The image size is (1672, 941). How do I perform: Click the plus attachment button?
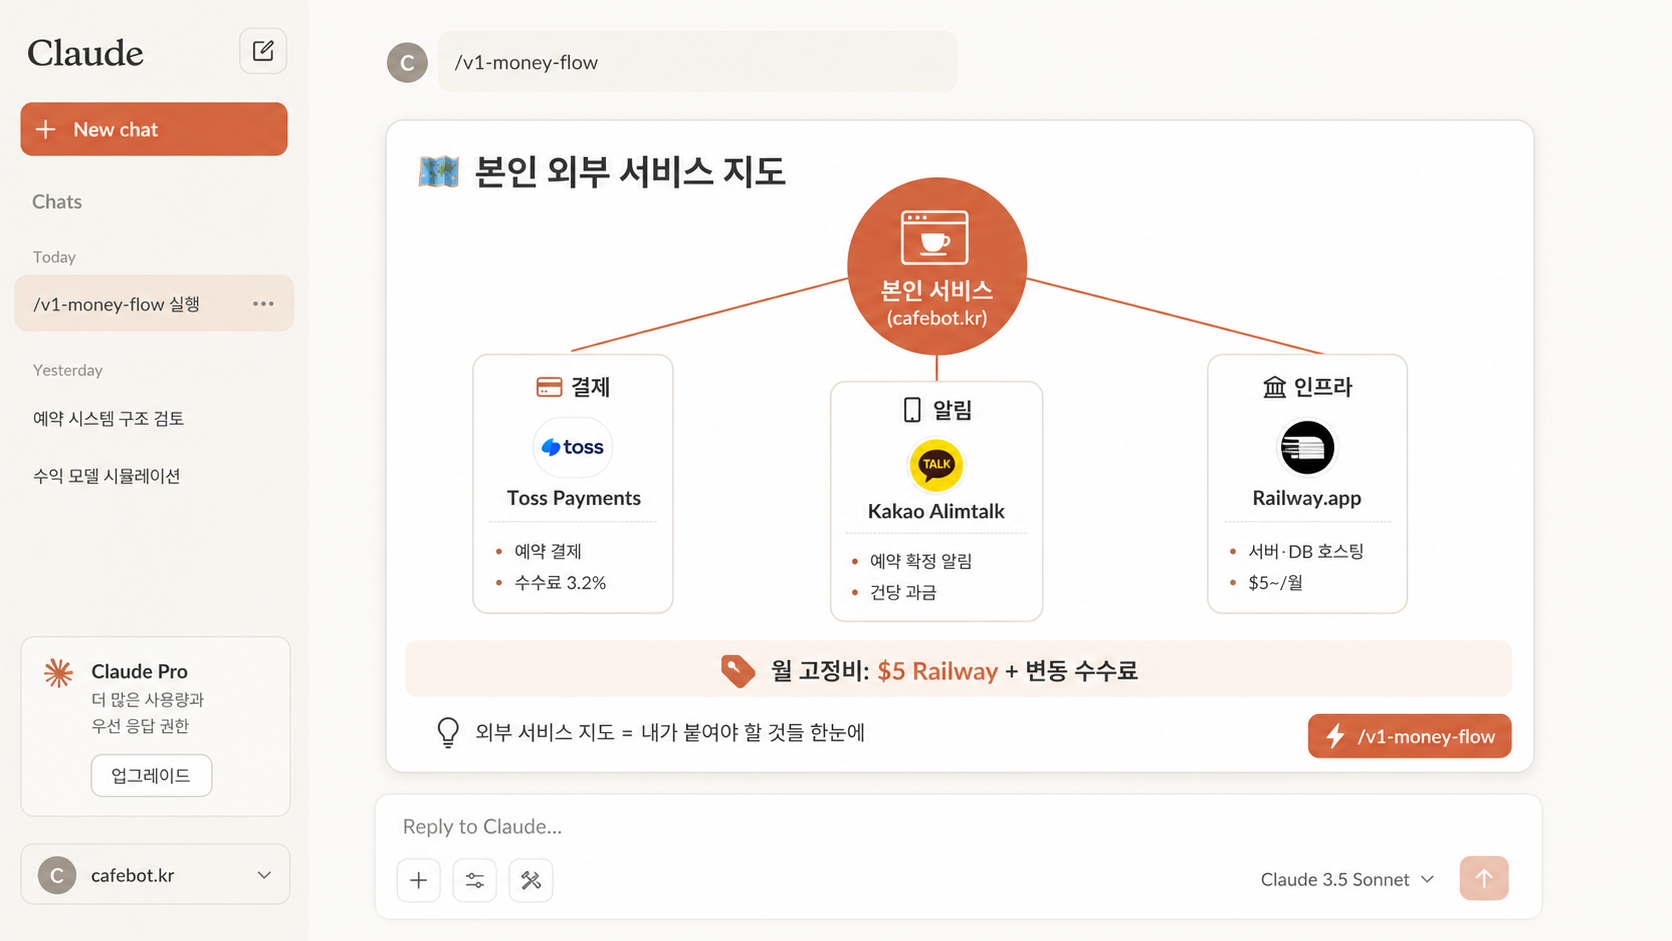pos(419,880)
